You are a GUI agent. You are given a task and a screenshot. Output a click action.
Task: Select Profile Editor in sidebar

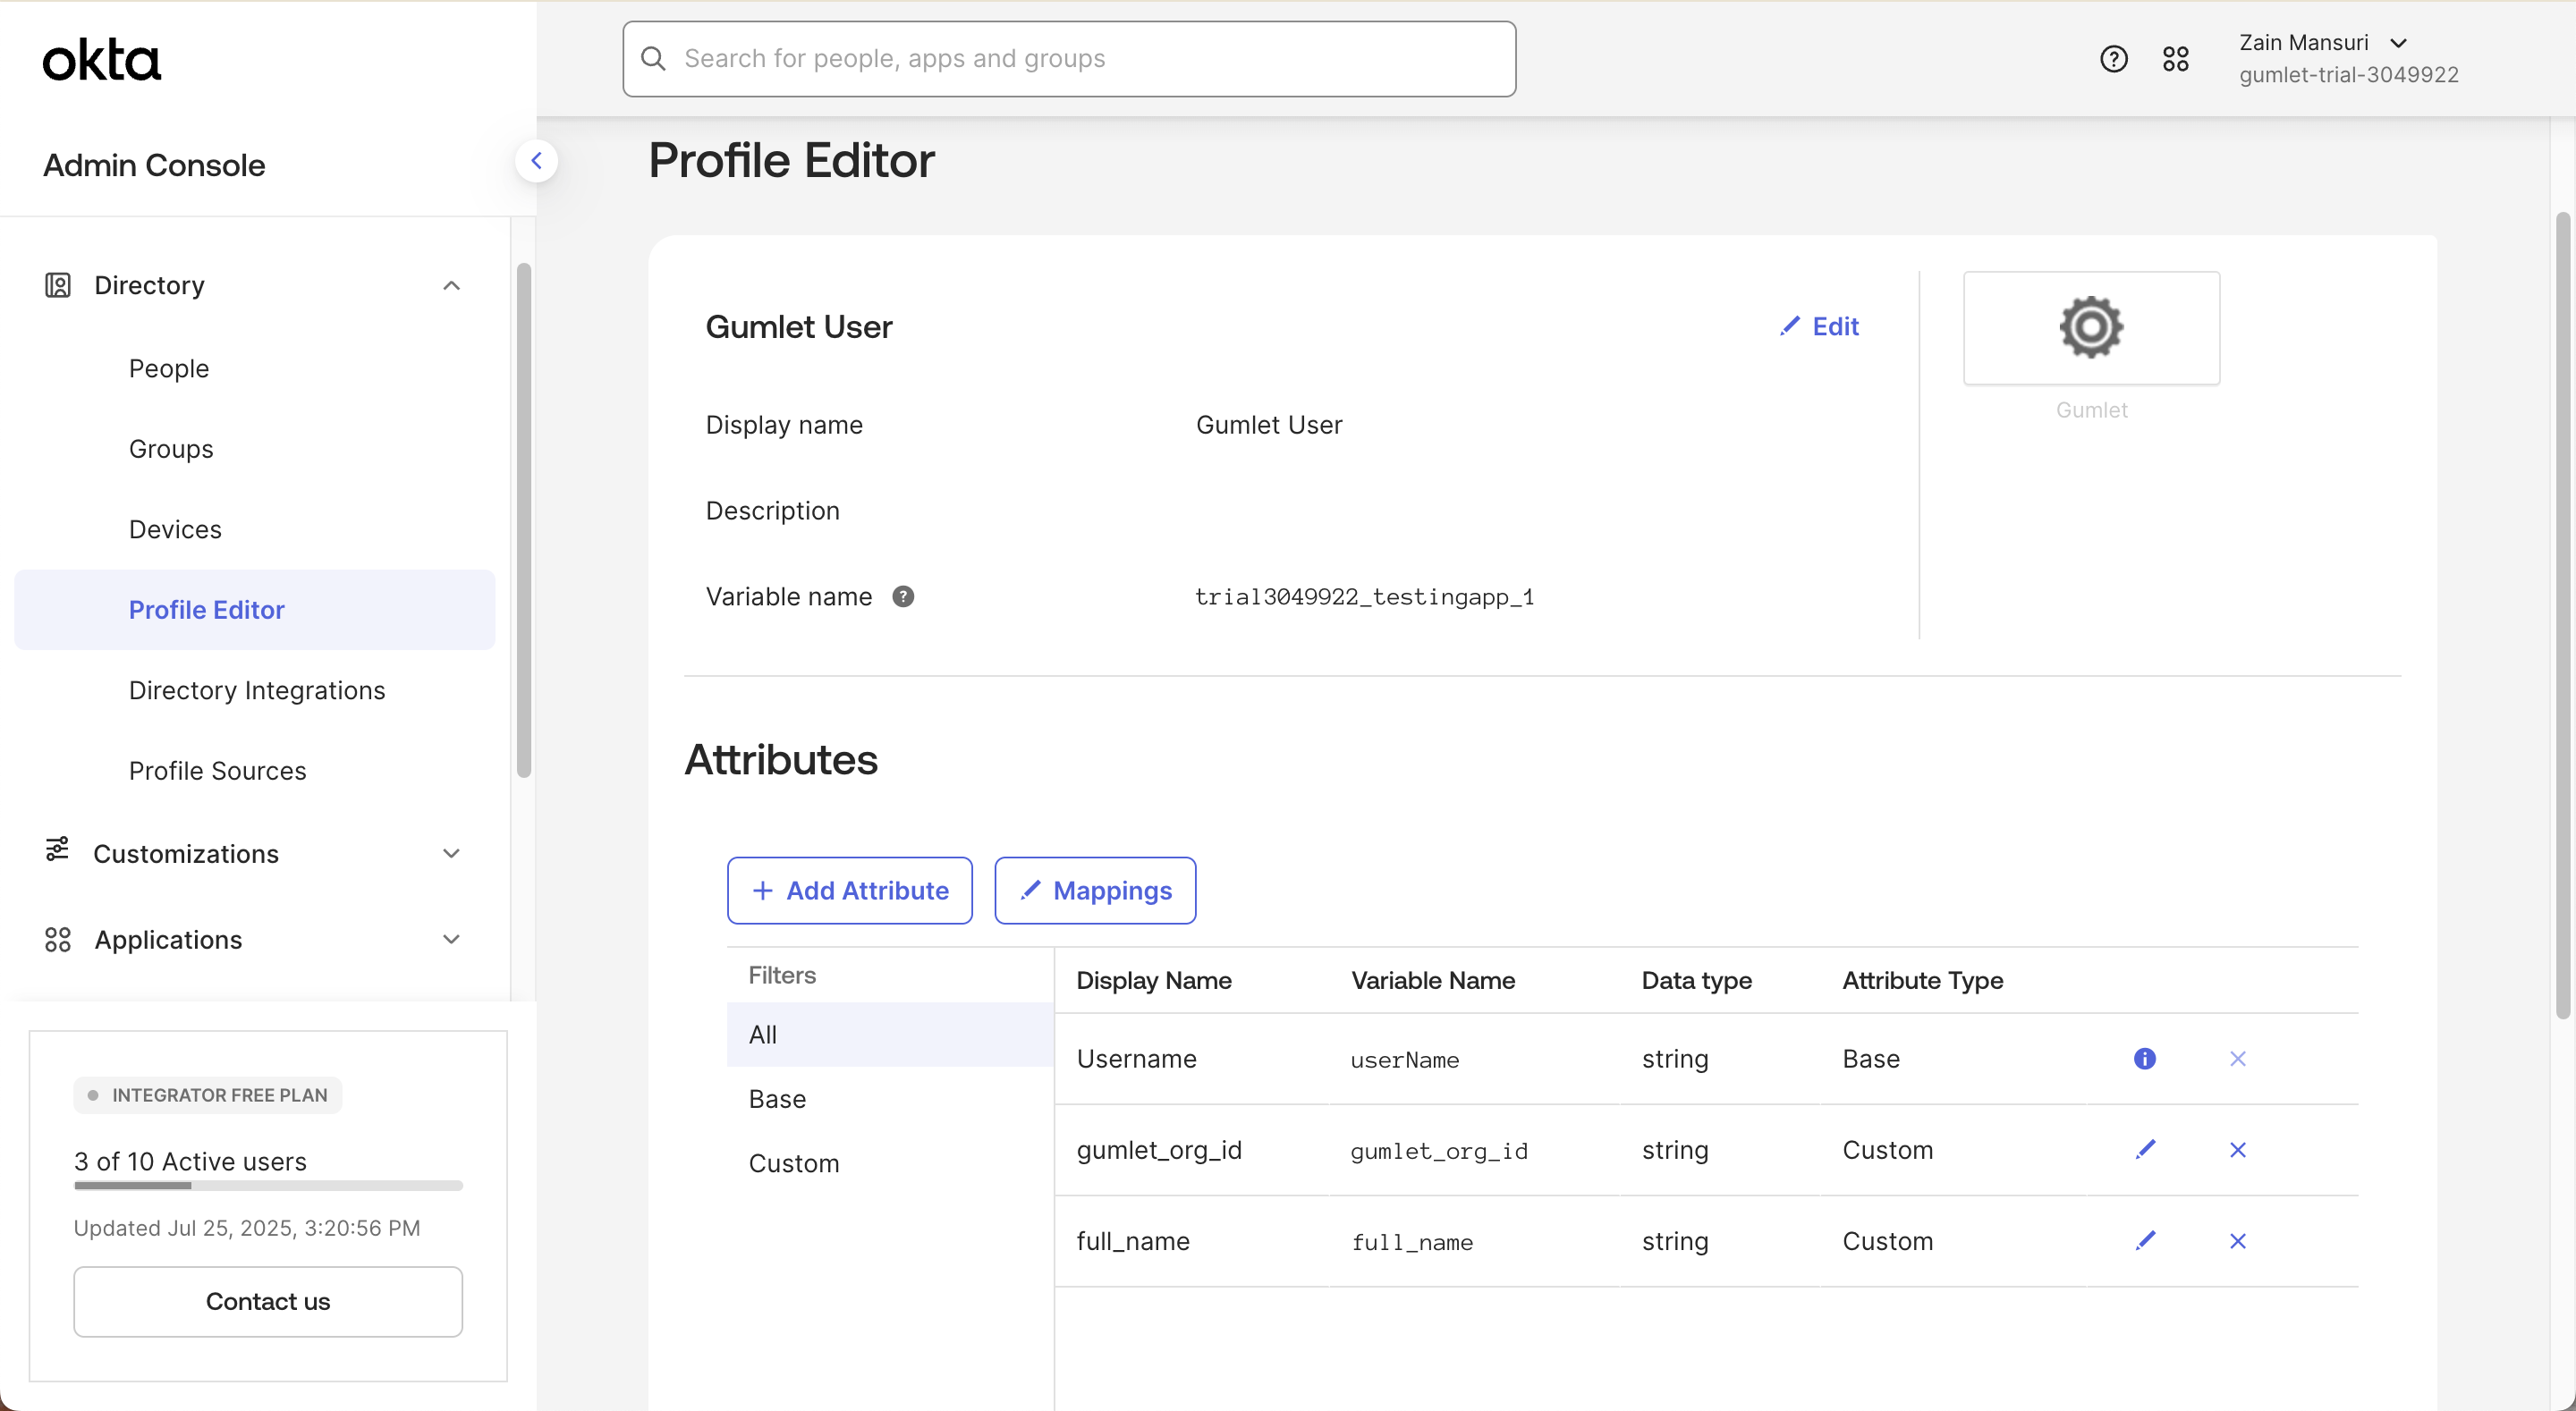click(x=255, y=610)
